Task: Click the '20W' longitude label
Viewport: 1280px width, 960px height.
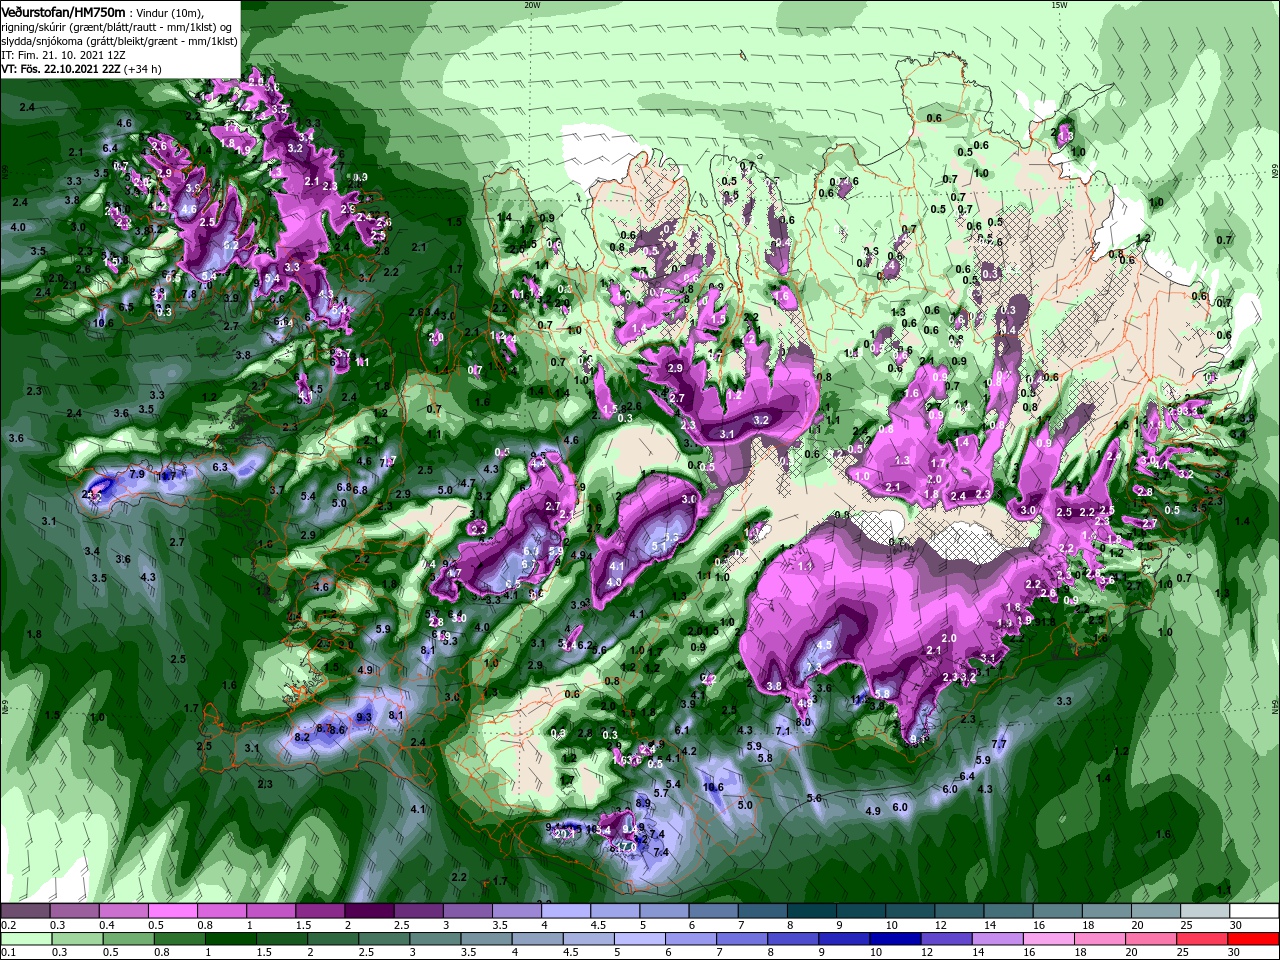Action: [x=532, y=5]
